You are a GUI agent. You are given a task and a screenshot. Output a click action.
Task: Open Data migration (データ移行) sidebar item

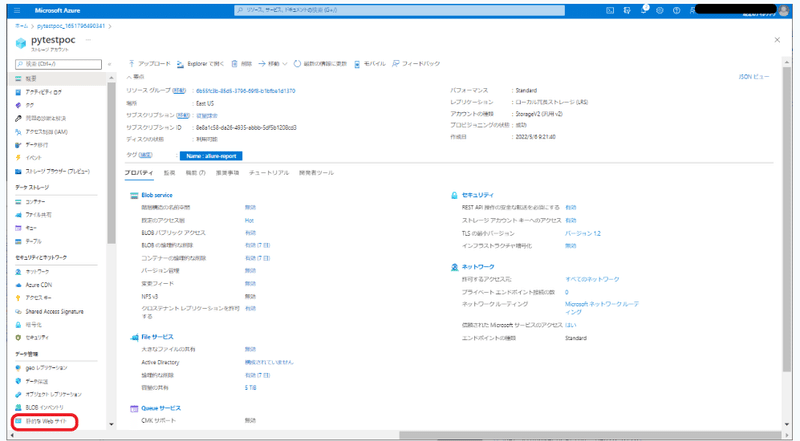point(37,145)
